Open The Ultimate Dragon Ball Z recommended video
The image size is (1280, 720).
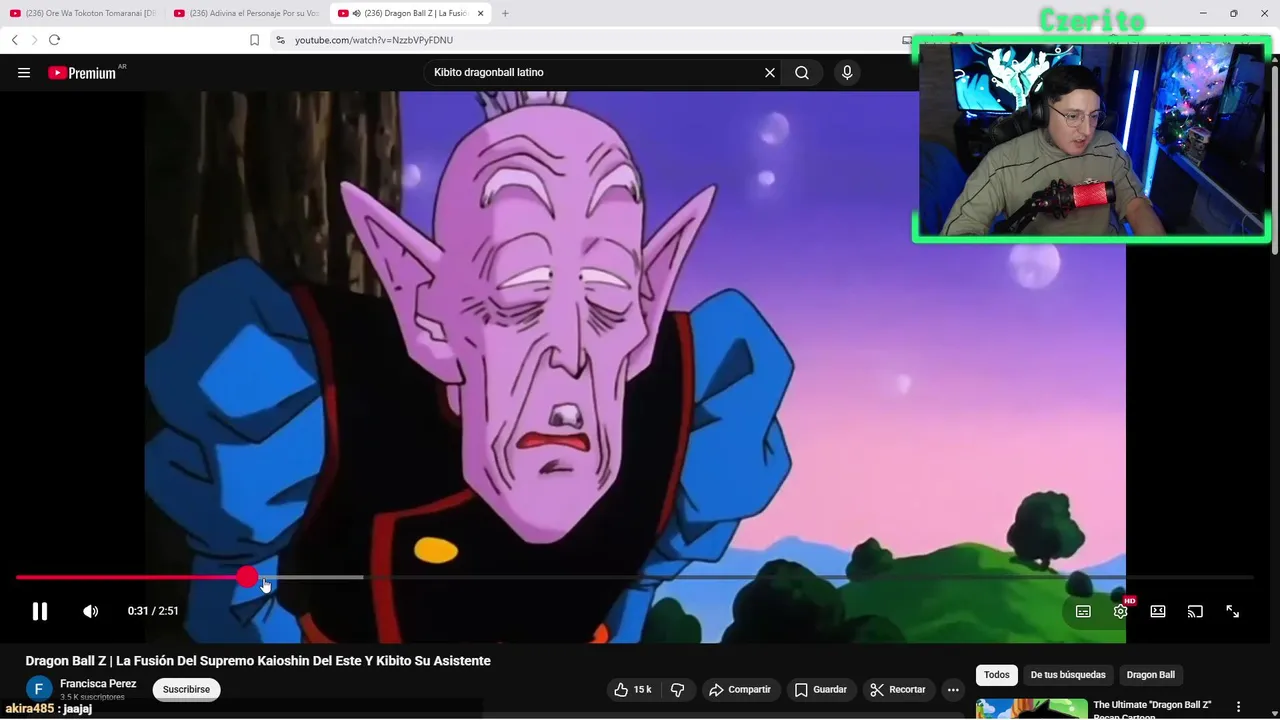(x=1152, y=709)
